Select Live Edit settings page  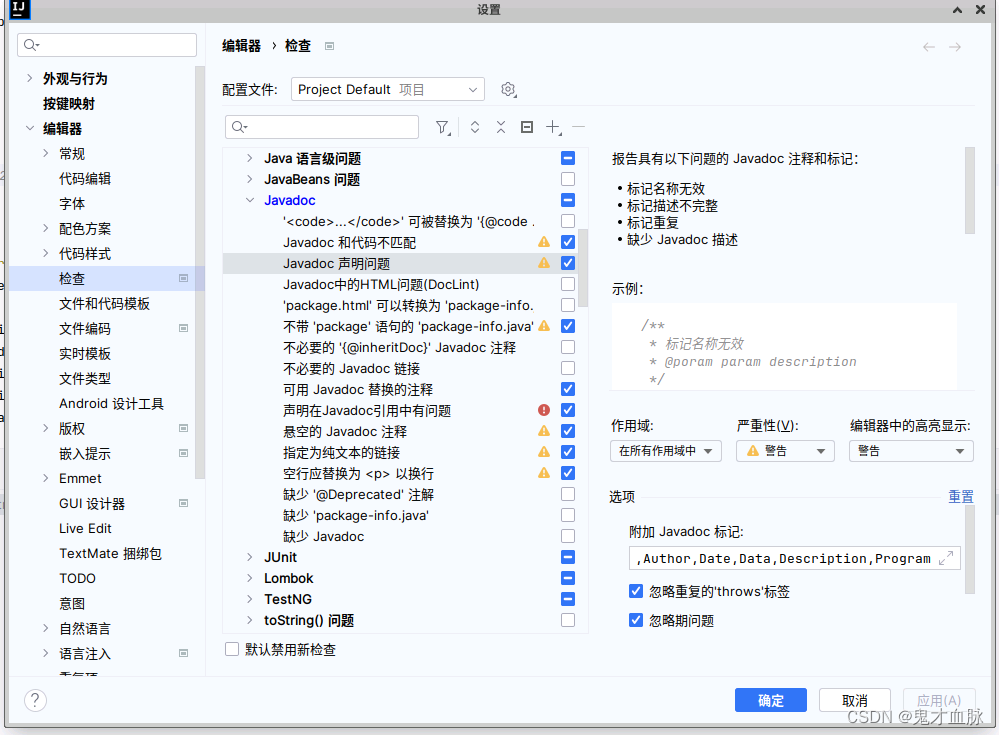pyautogui.click(x=85, y=529)
